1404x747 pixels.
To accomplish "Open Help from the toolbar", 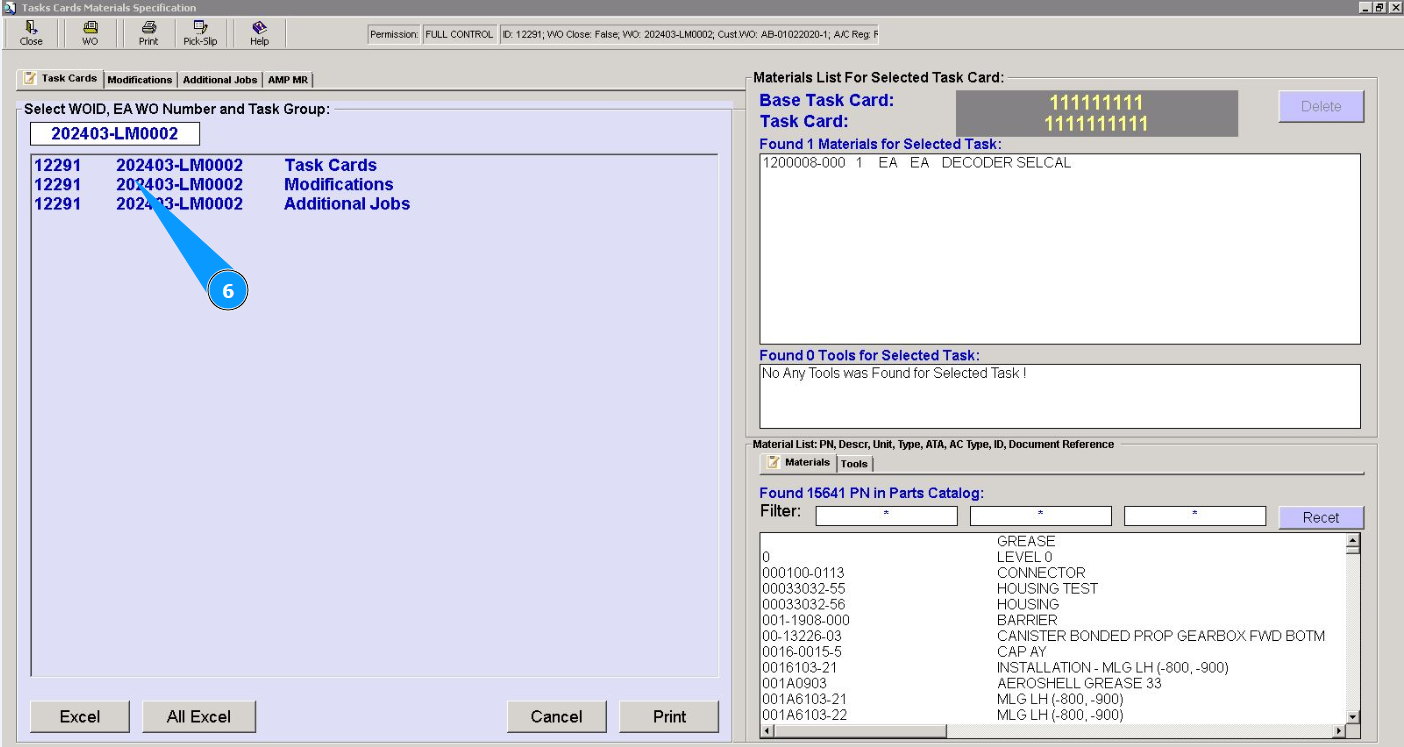I will click(259, 33).
